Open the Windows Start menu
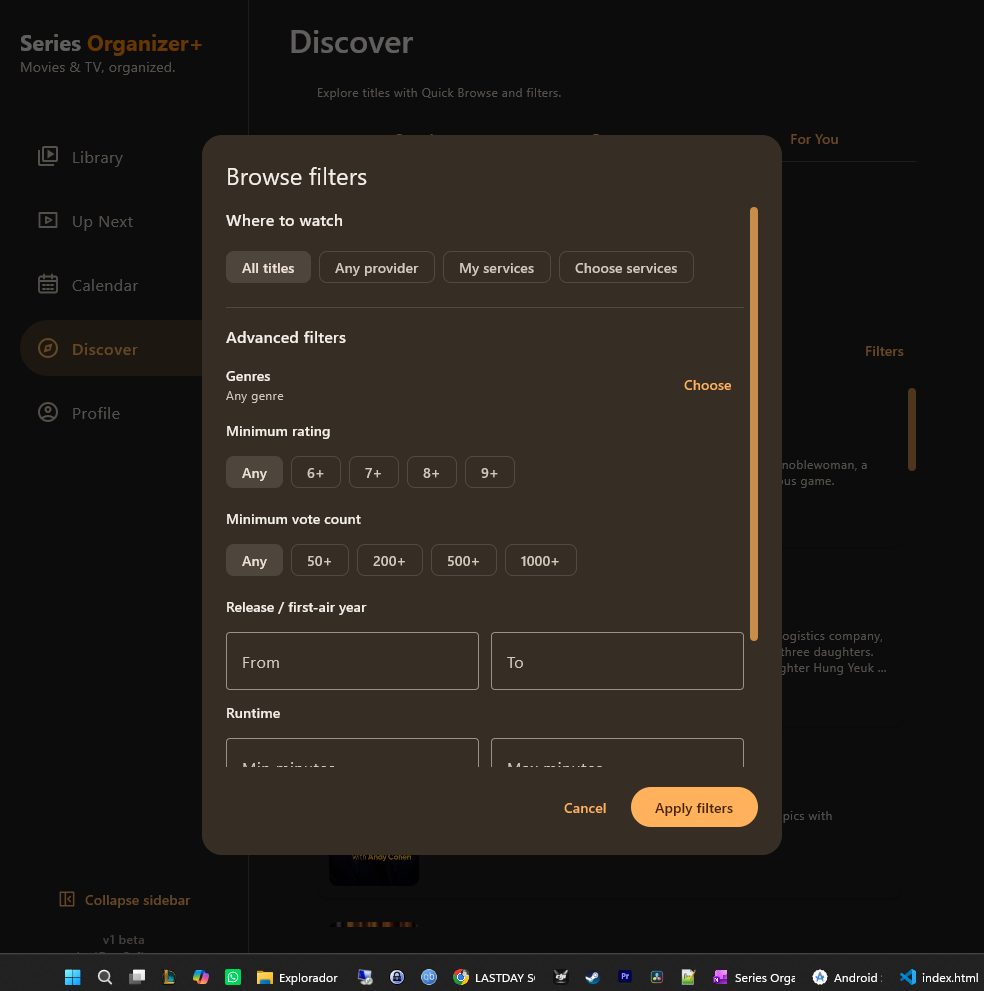The width and height of the screenshot is (984, 991). pyautogui.click(x=73, y=977)
